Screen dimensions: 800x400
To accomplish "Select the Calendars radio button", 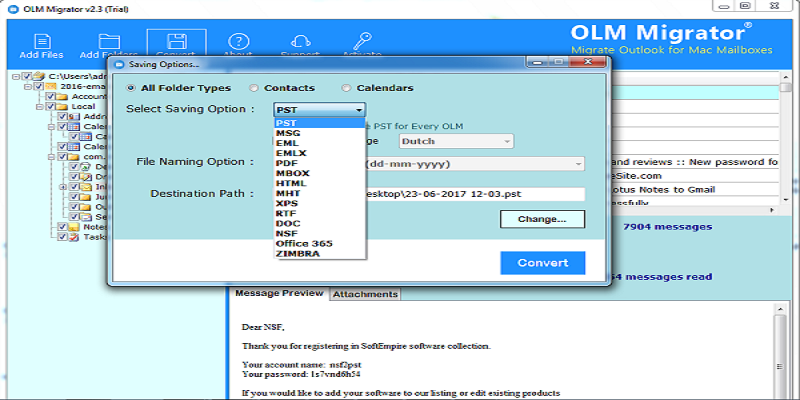I will tap(346, 88).
